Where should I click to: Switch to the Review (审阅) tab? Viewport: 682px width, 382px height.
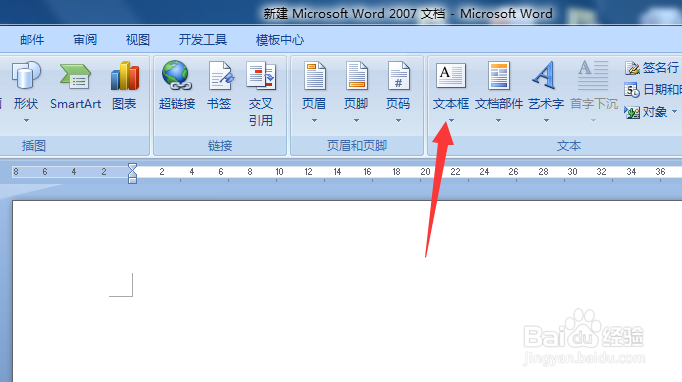coord(85,40)
